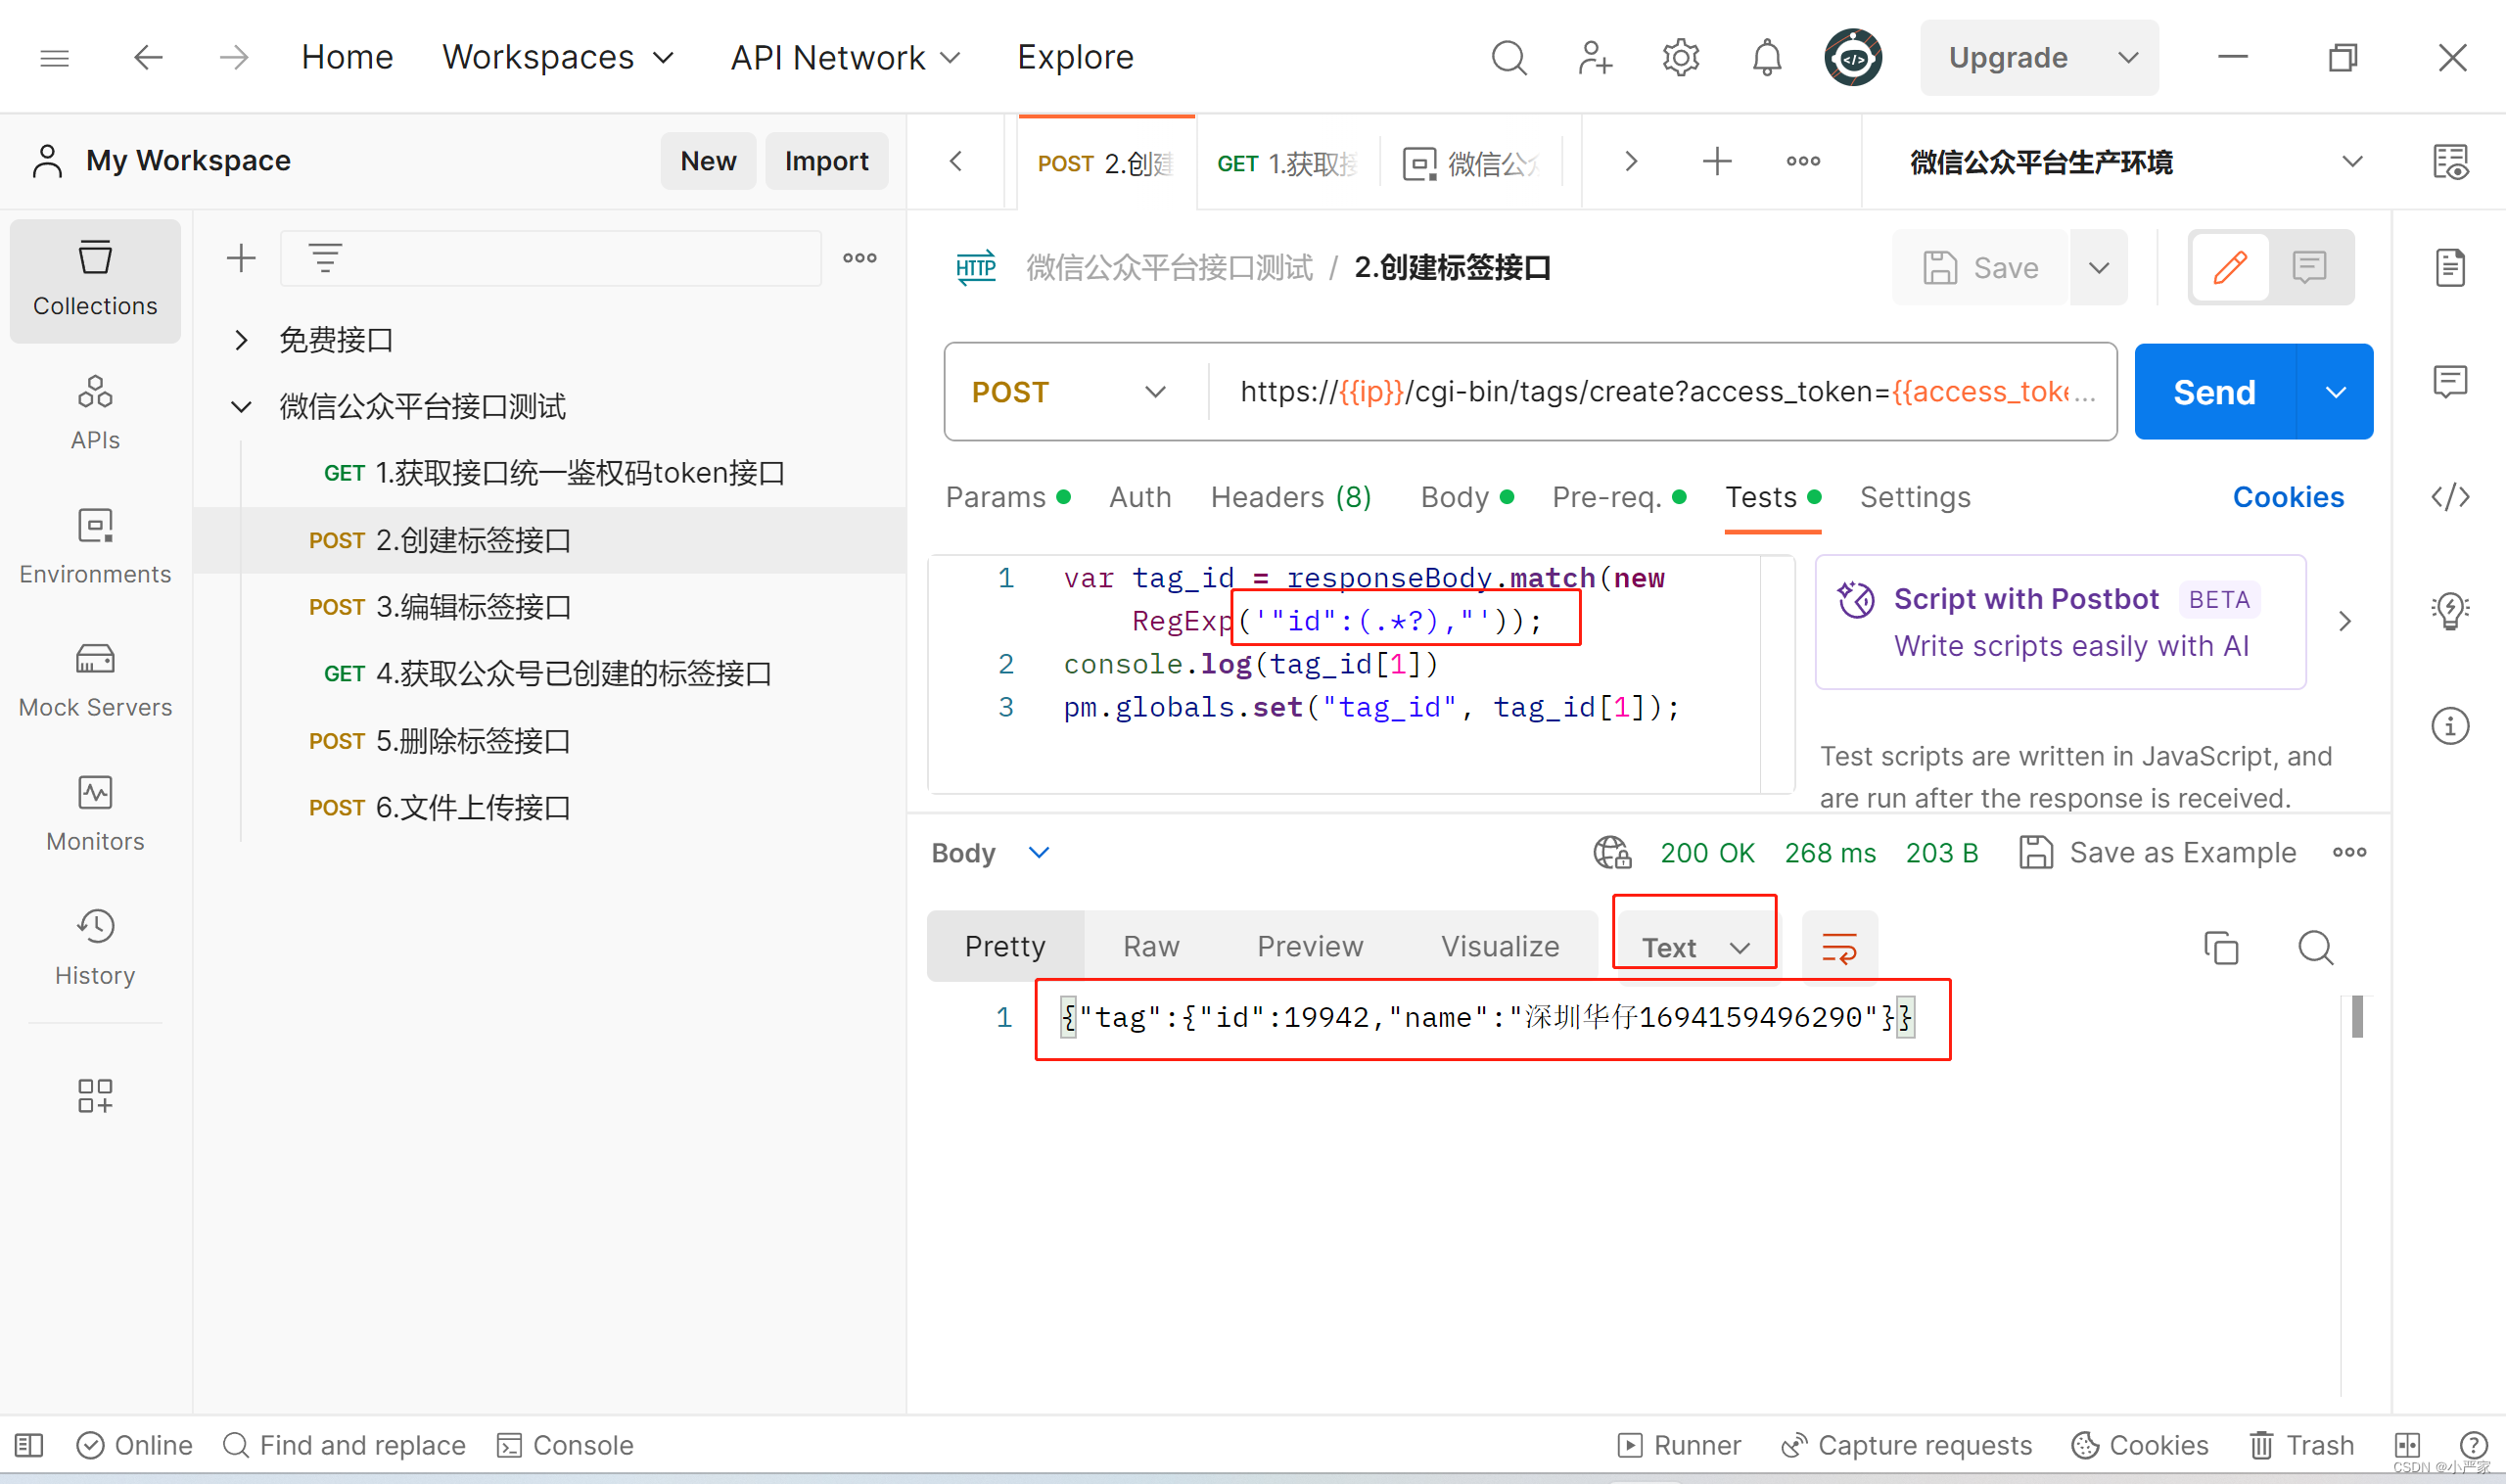Open the documentation icon in right sidebar
Viewport: 2506px width, 1484px height.
coord(2450,267)
